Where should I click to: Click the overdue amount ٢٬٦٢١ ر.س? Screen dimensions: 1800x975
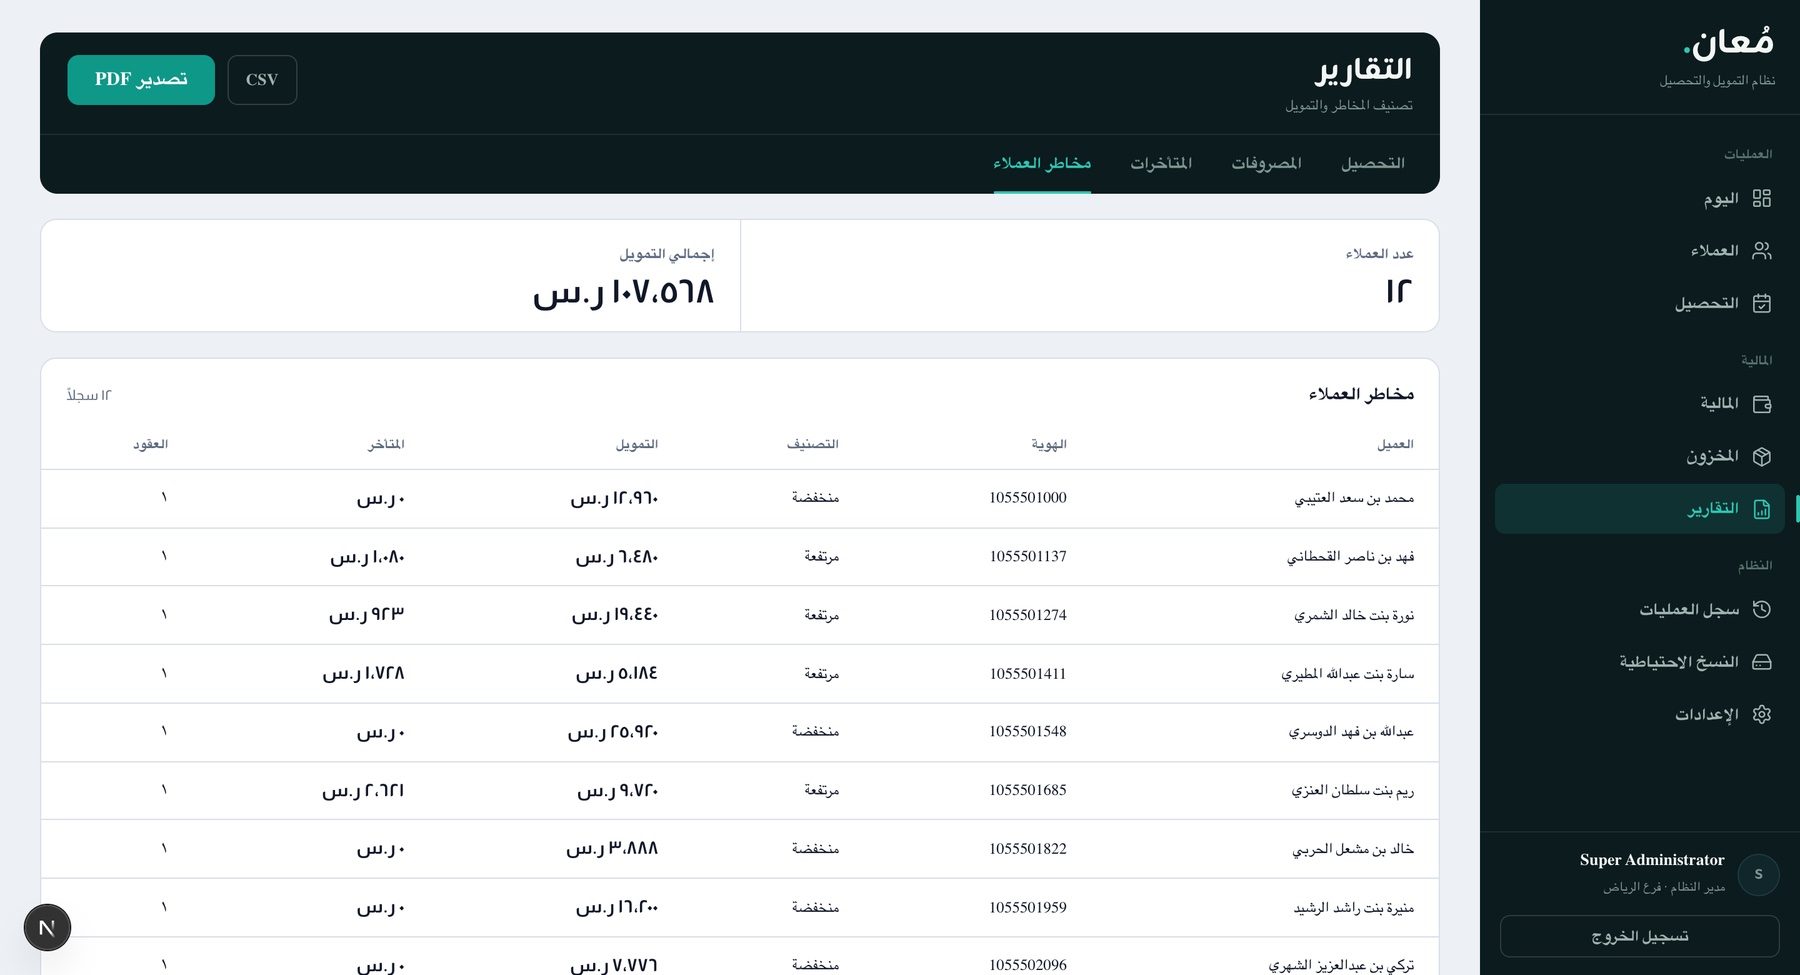pyautogui.click(x=363, y=791)
